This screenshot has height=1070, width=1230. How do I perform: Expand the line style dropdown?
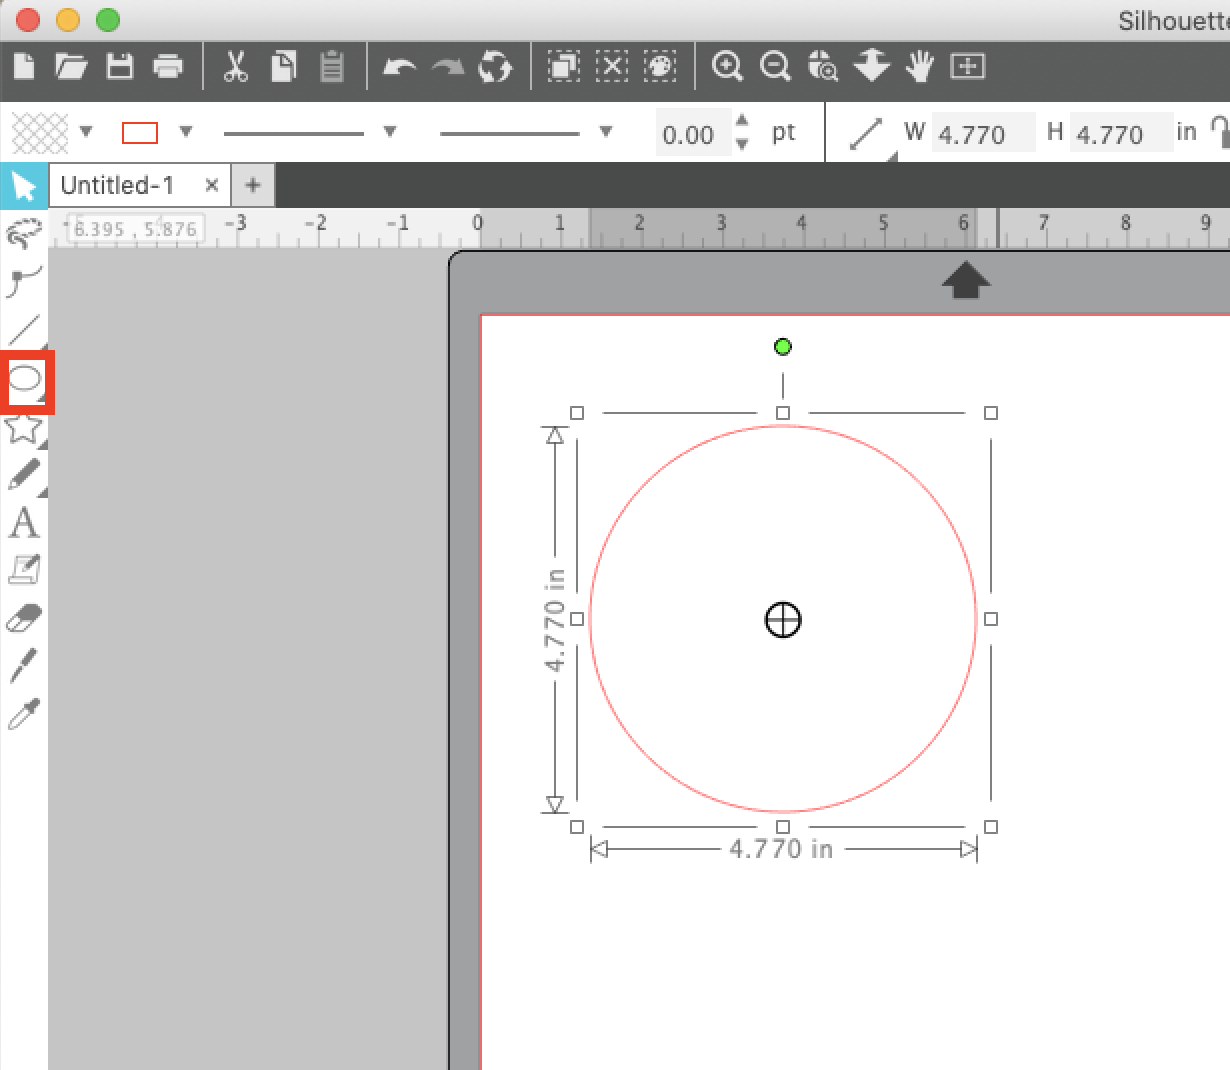coord(604,131)
